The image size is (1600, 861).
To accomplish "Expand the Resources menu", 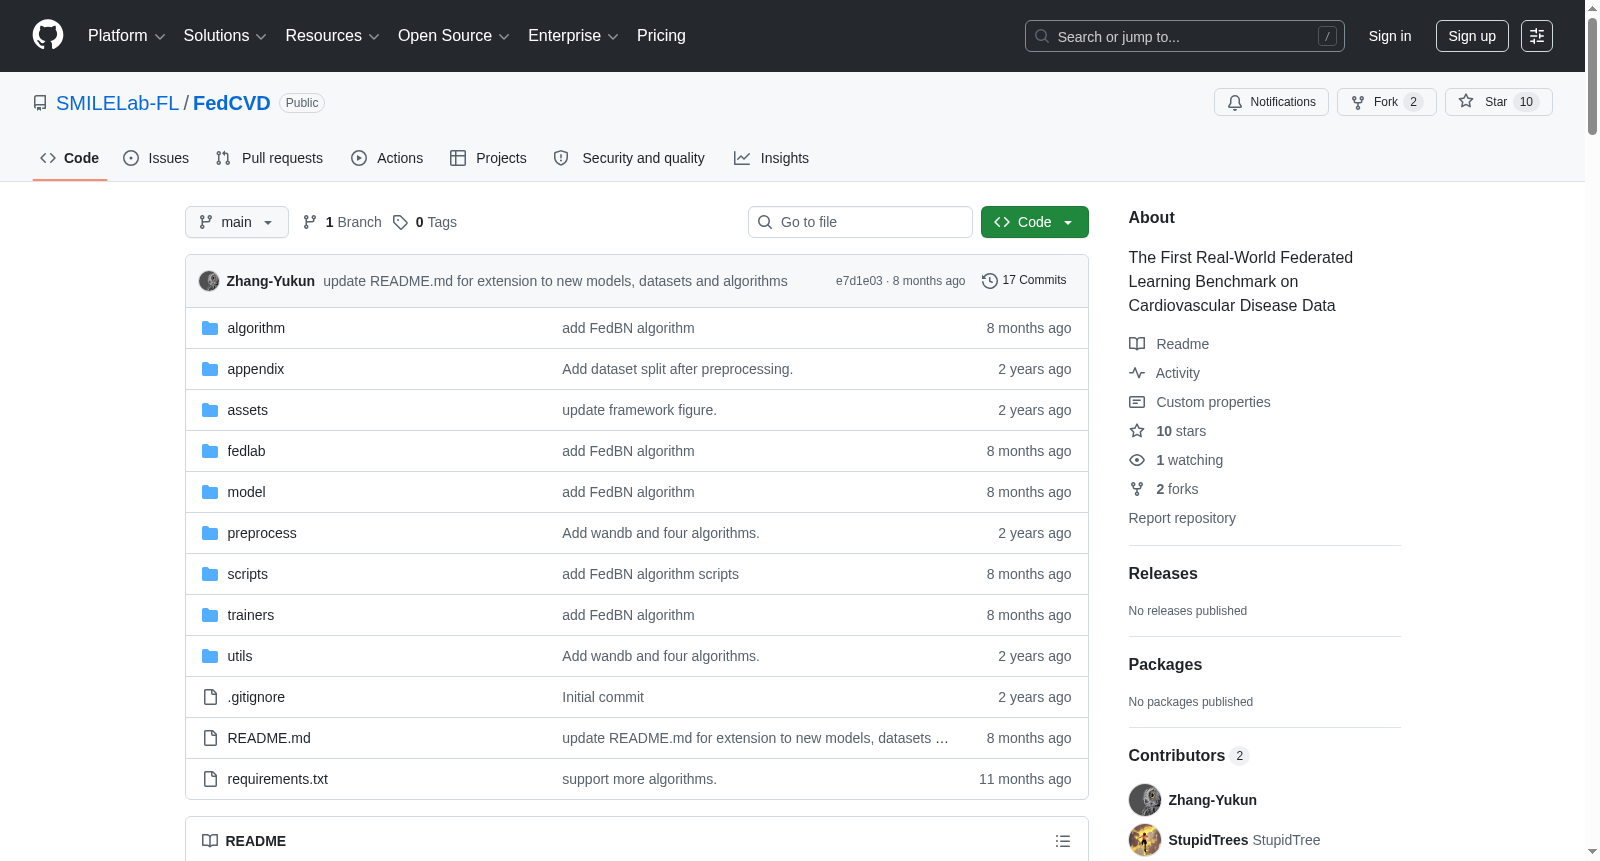I will (x=332, y=36).
